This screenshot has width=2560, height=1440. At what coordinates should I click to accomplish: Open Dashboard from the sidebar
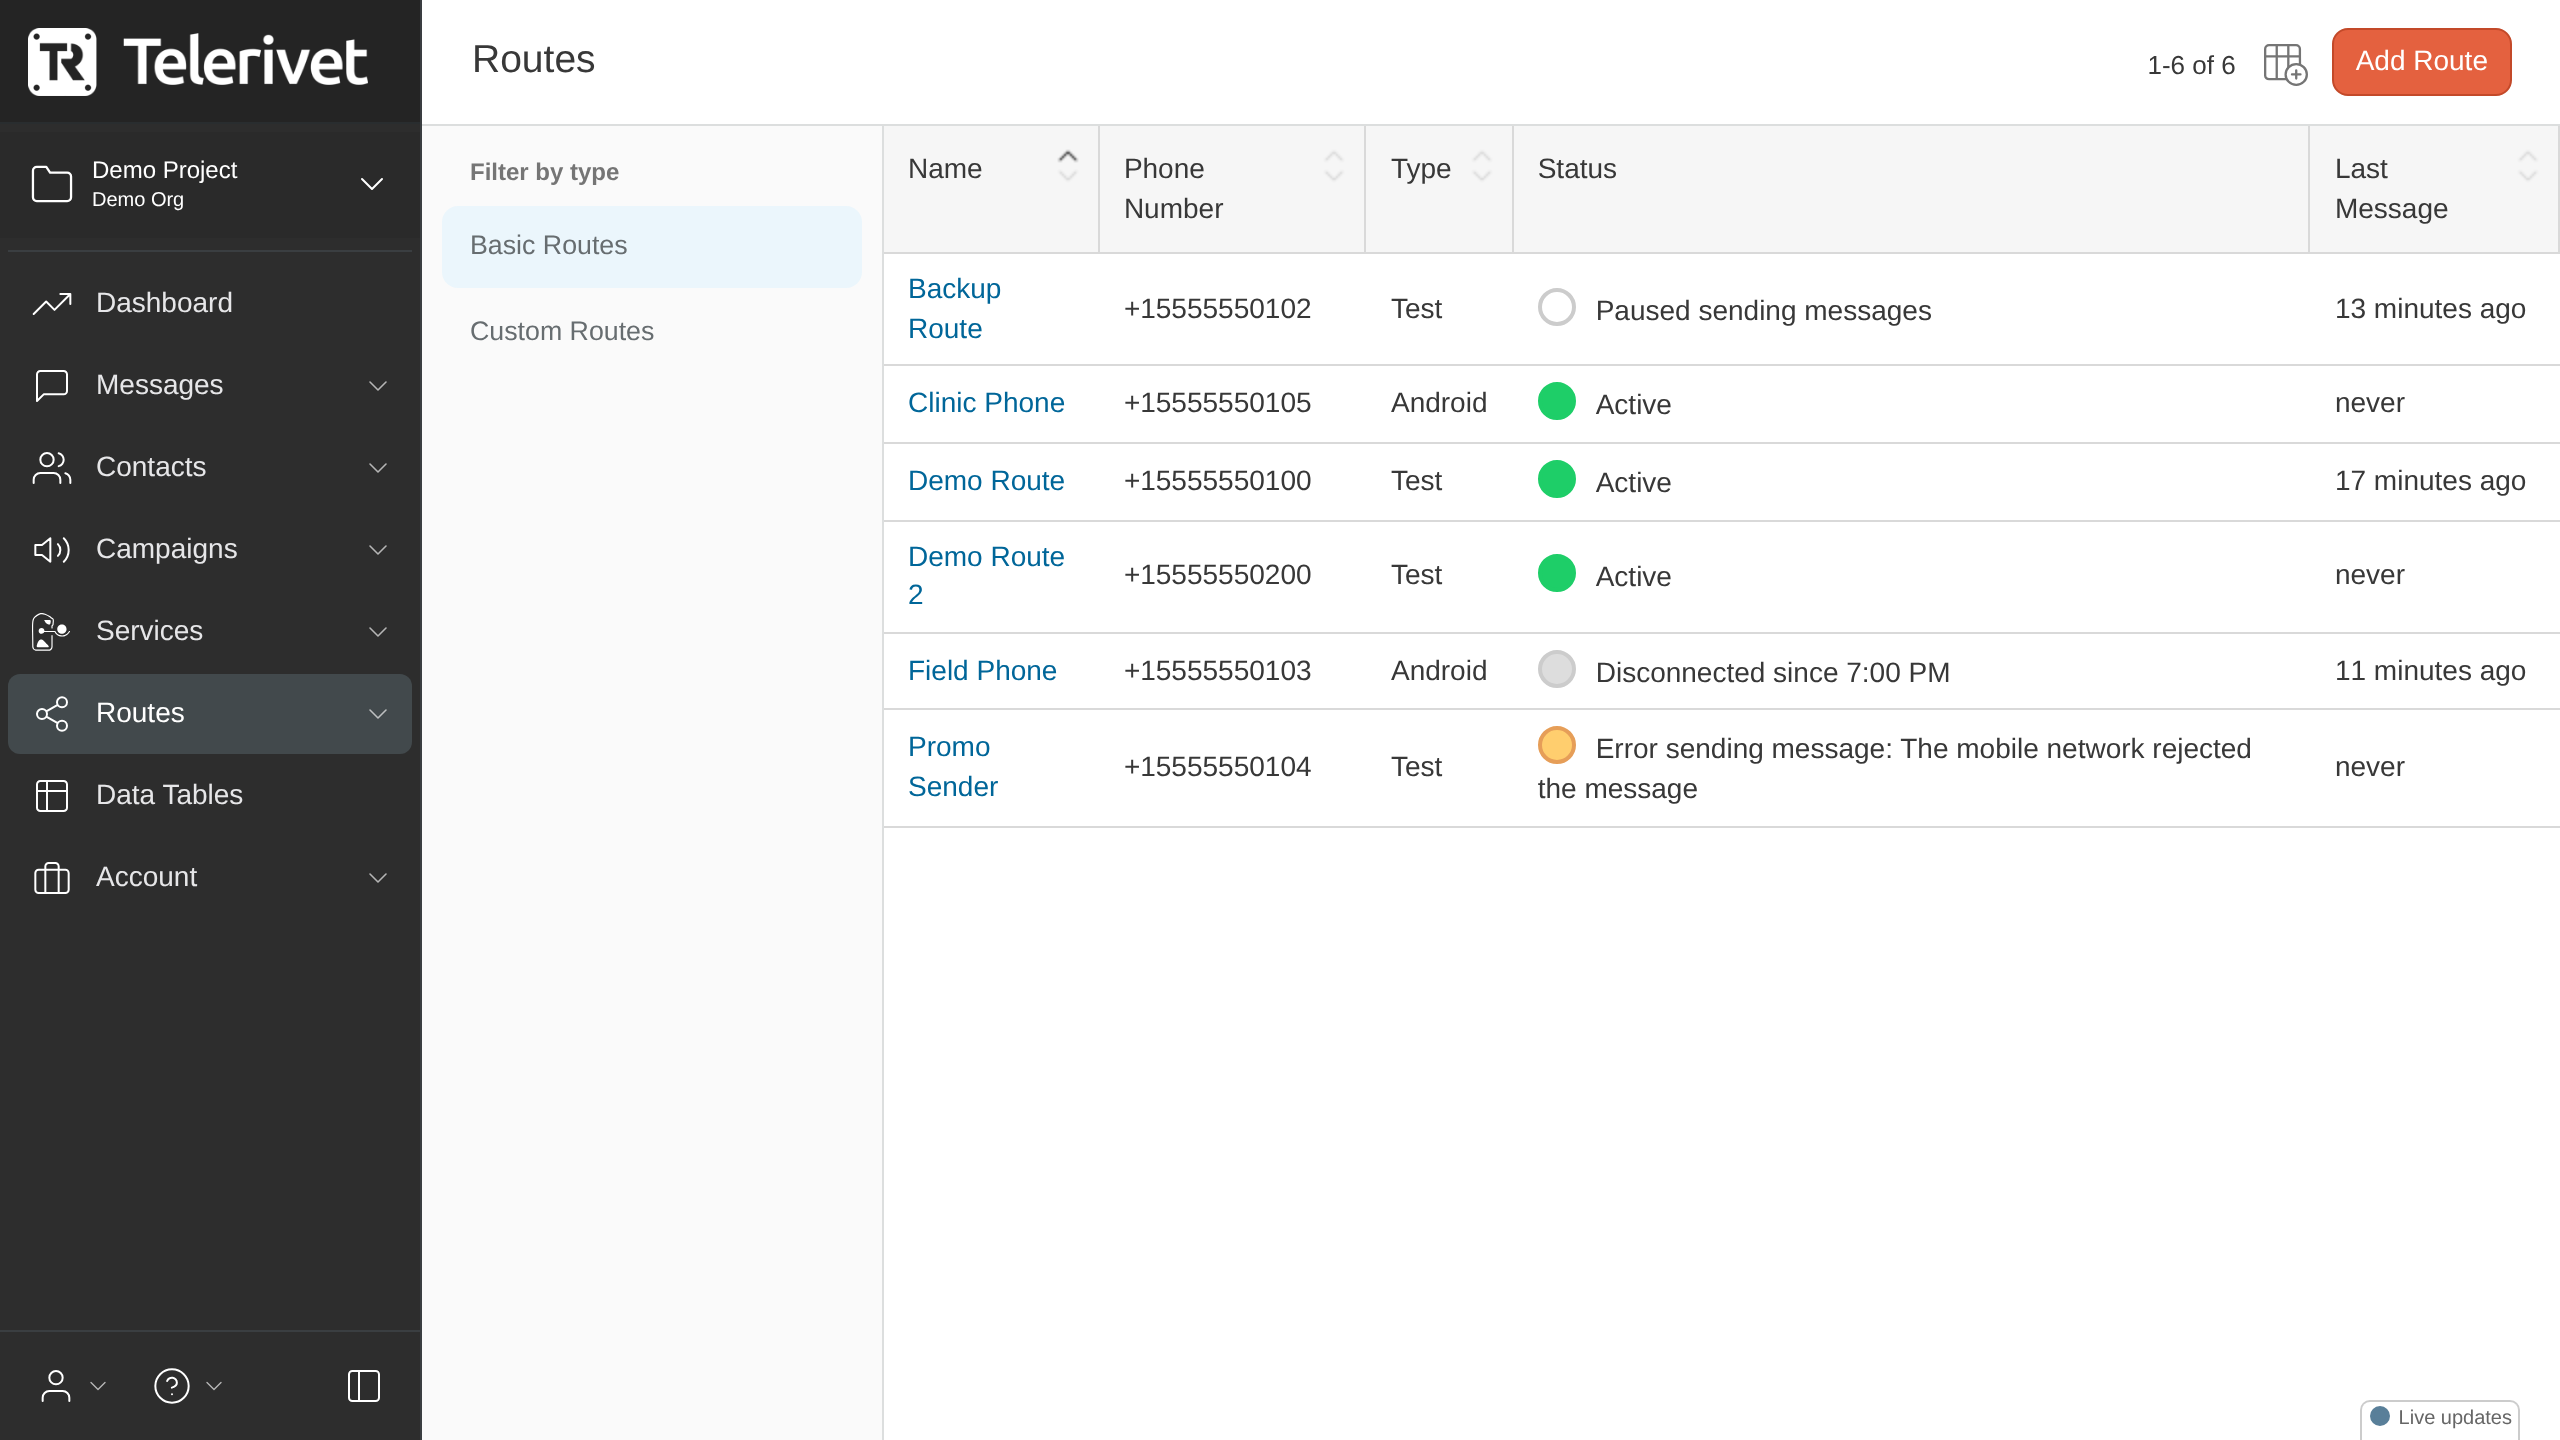click(210, 303)
